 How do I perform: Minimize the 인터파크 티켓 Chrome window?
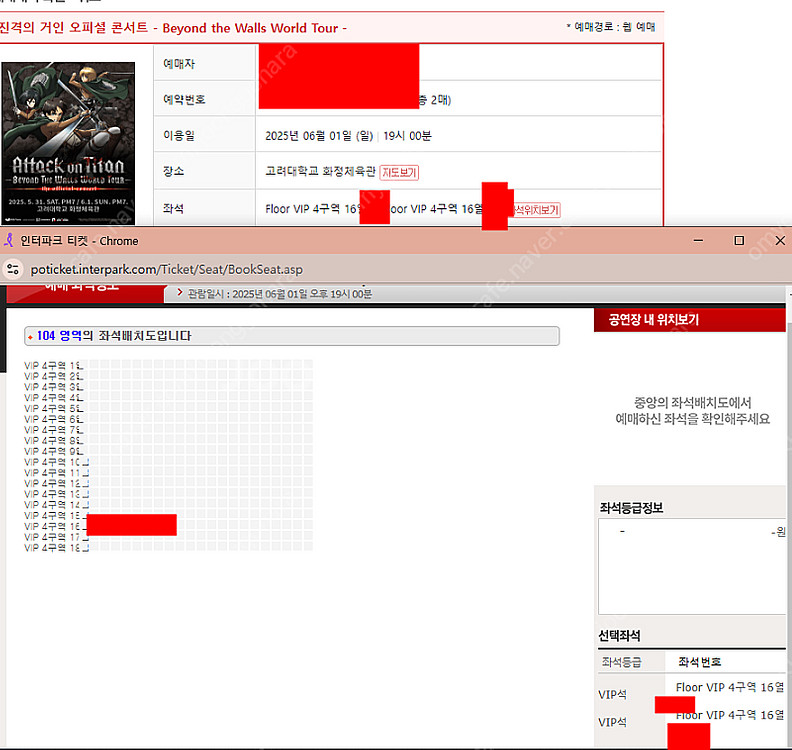tap(698, 240)
